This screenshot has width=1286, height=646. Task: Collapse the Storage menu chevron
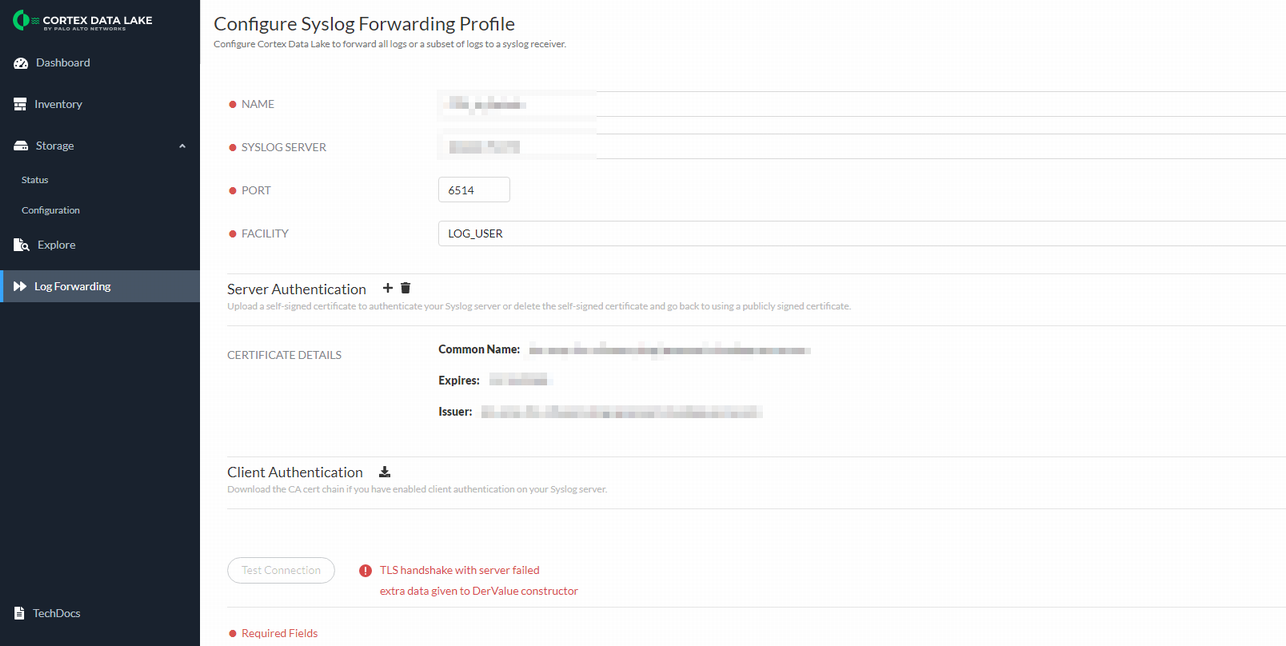[x=182, y=146]
